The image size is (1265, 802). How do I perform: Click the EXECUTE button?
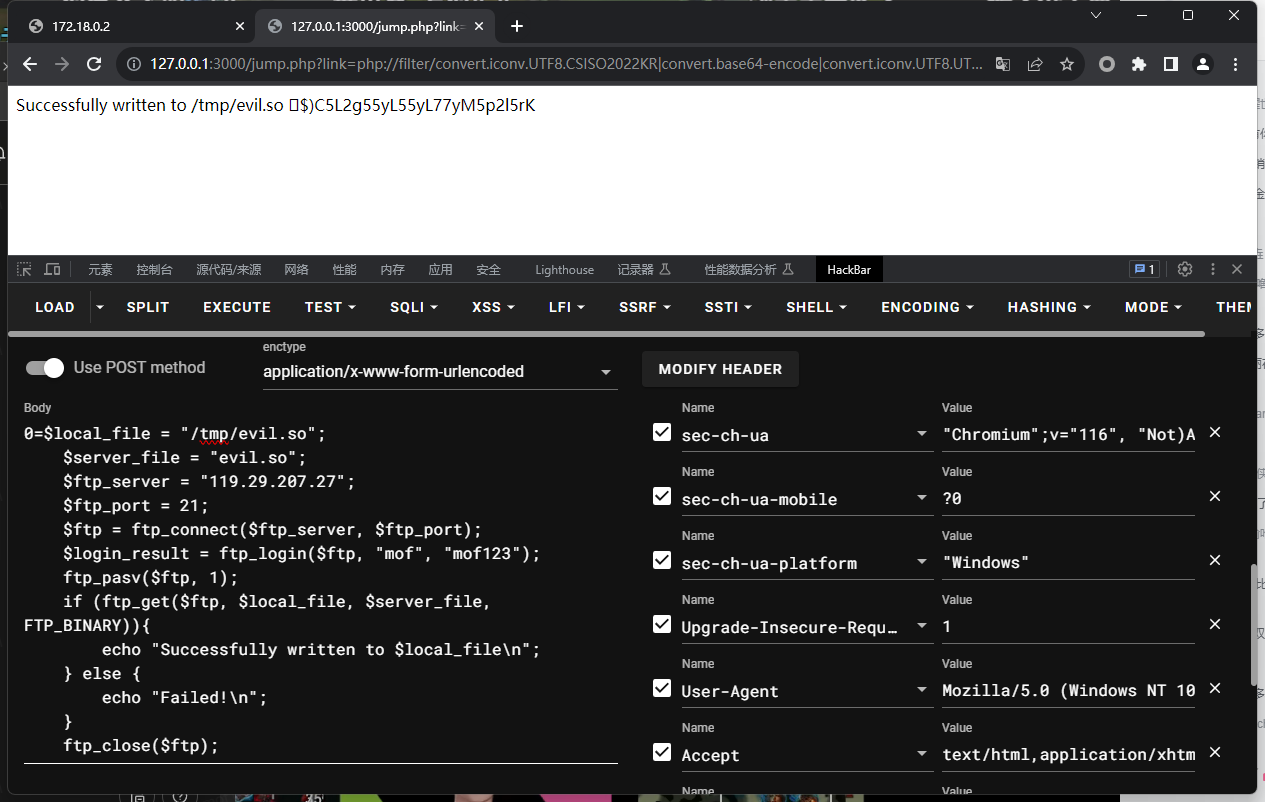point(237,307)
